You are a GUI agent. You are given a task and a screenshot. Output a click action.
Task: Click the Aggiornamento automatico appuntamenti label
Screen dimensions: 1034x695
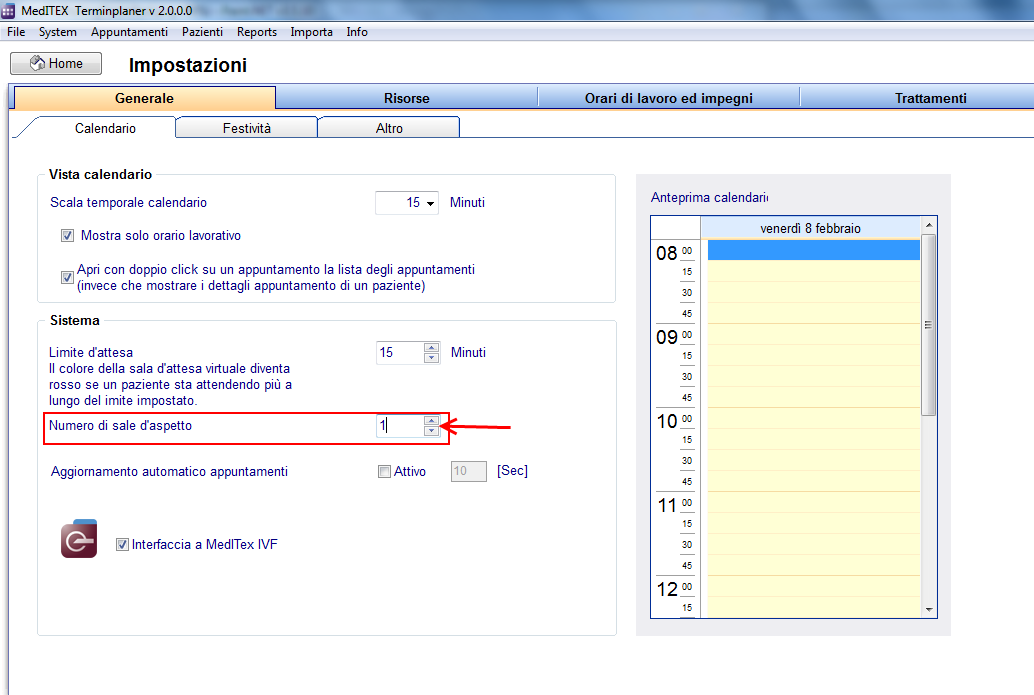(x=169, y=471)
